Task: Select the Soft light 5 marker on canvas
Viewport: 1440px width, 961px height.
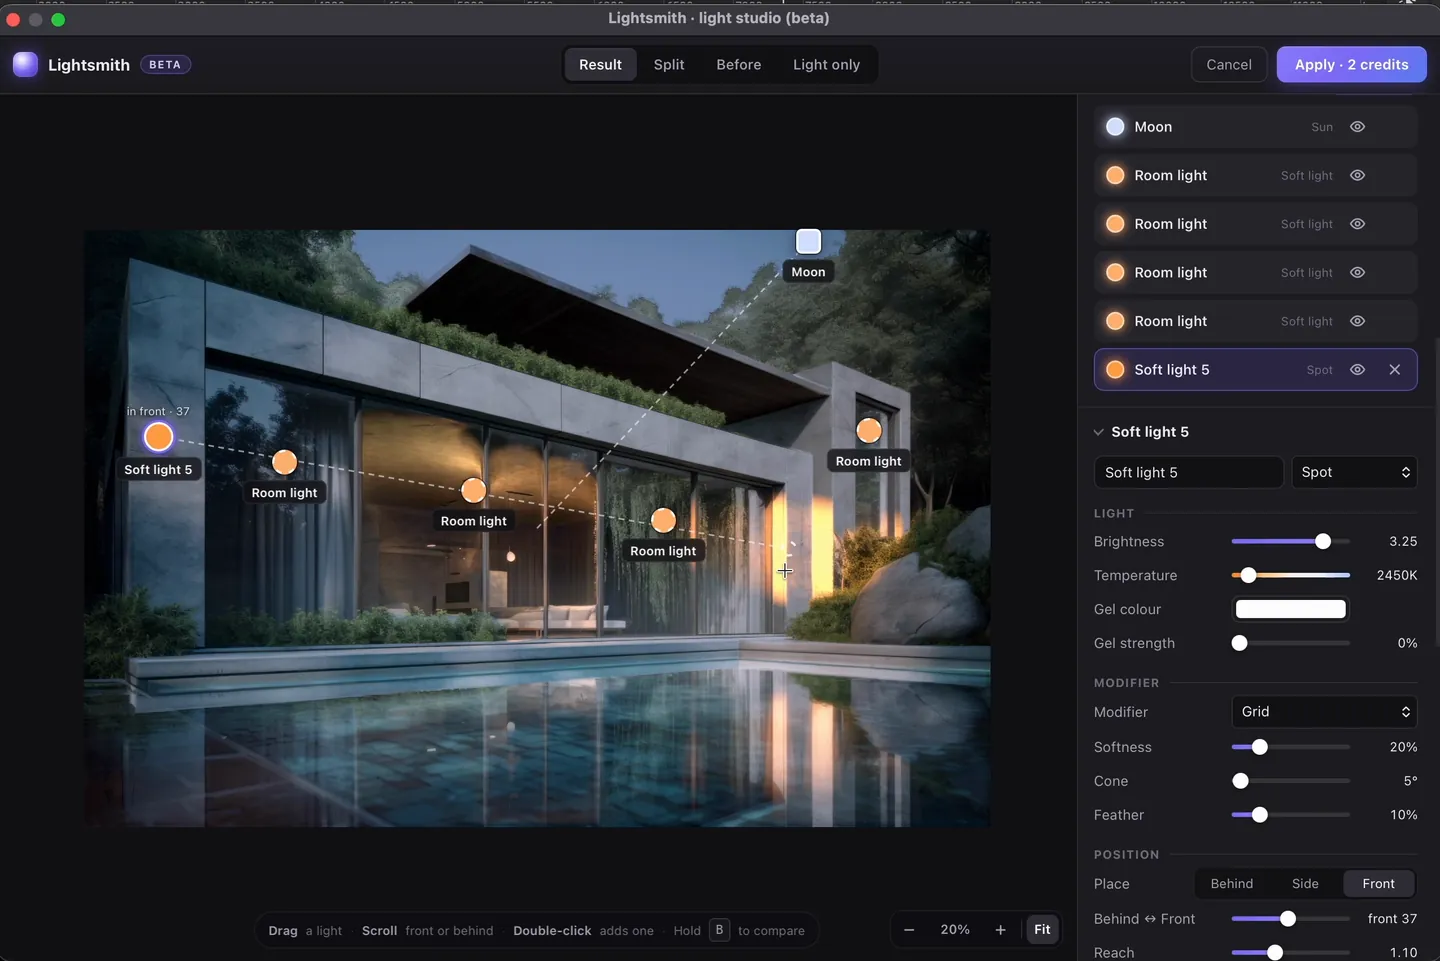Action: pos(158,437)
